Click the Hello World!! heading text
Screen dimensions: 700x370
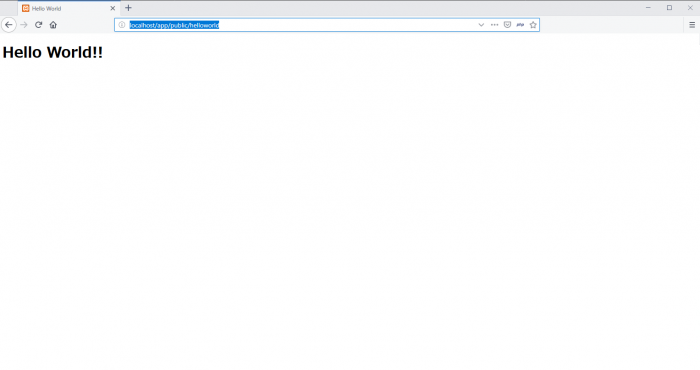(53, 52)
